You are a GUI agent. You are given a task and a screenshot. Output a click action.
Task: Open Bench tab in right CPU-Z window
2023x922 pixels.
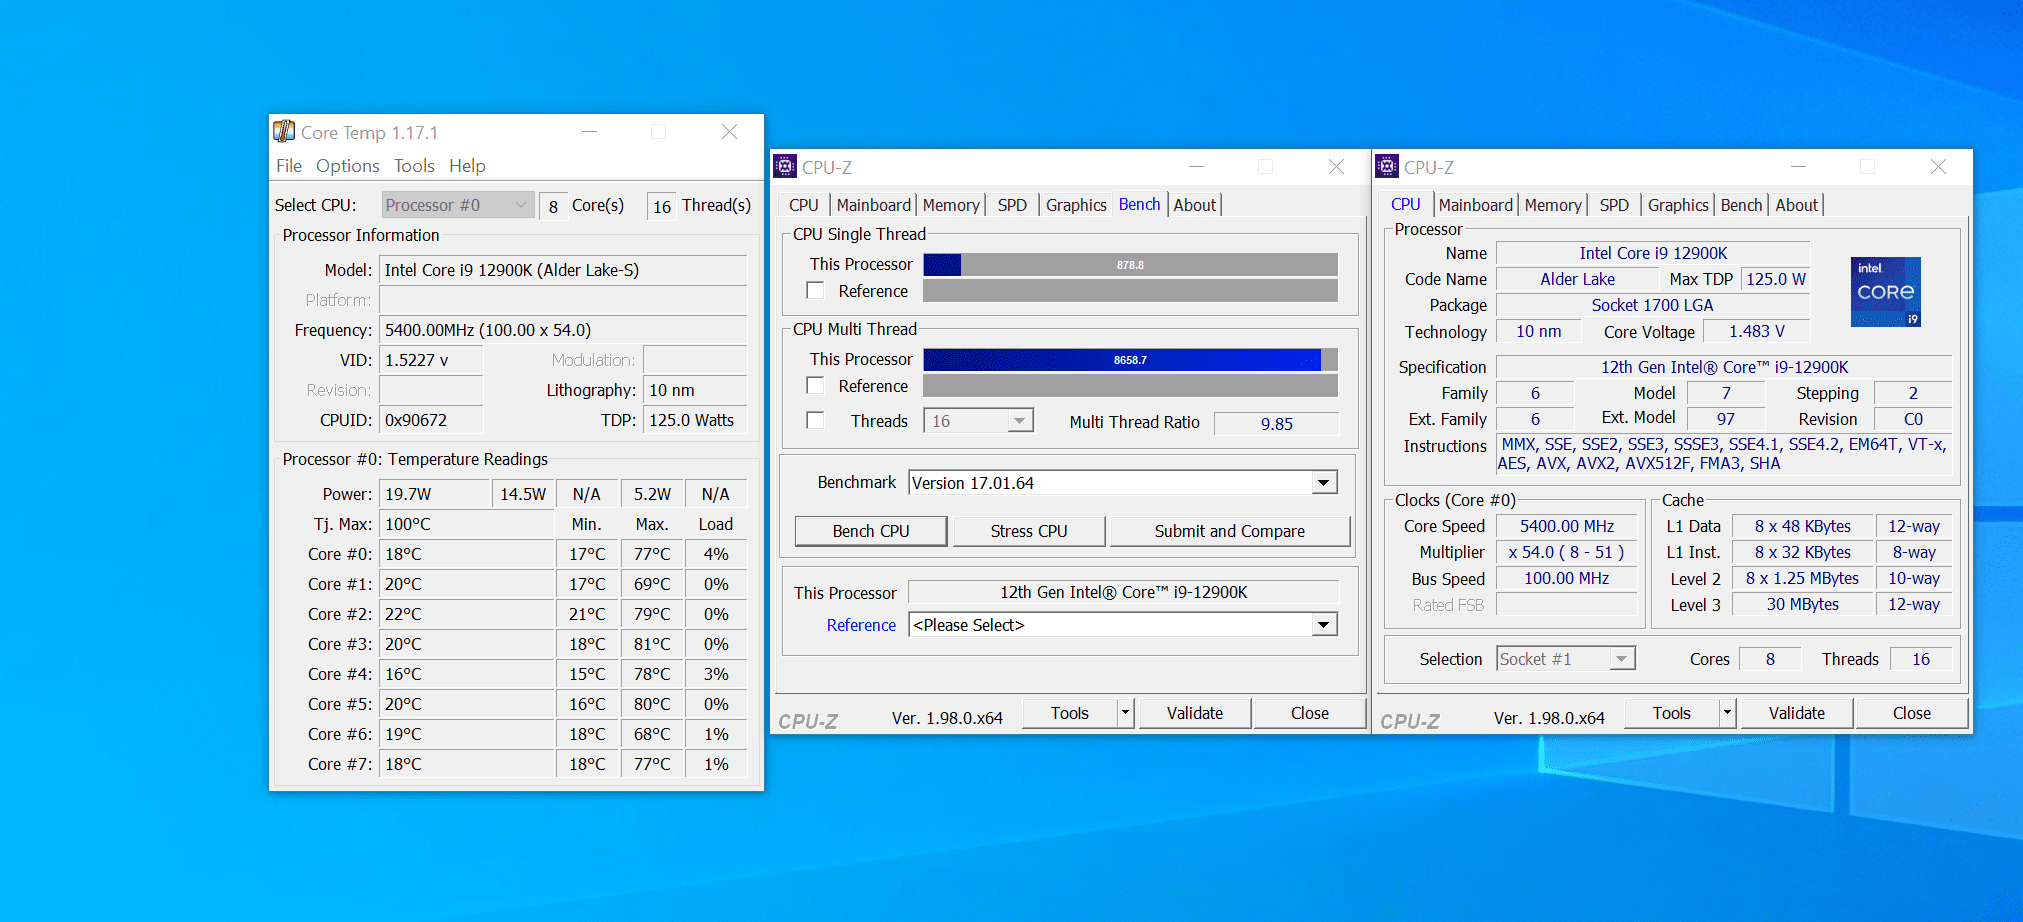[x=1741, y=205]
